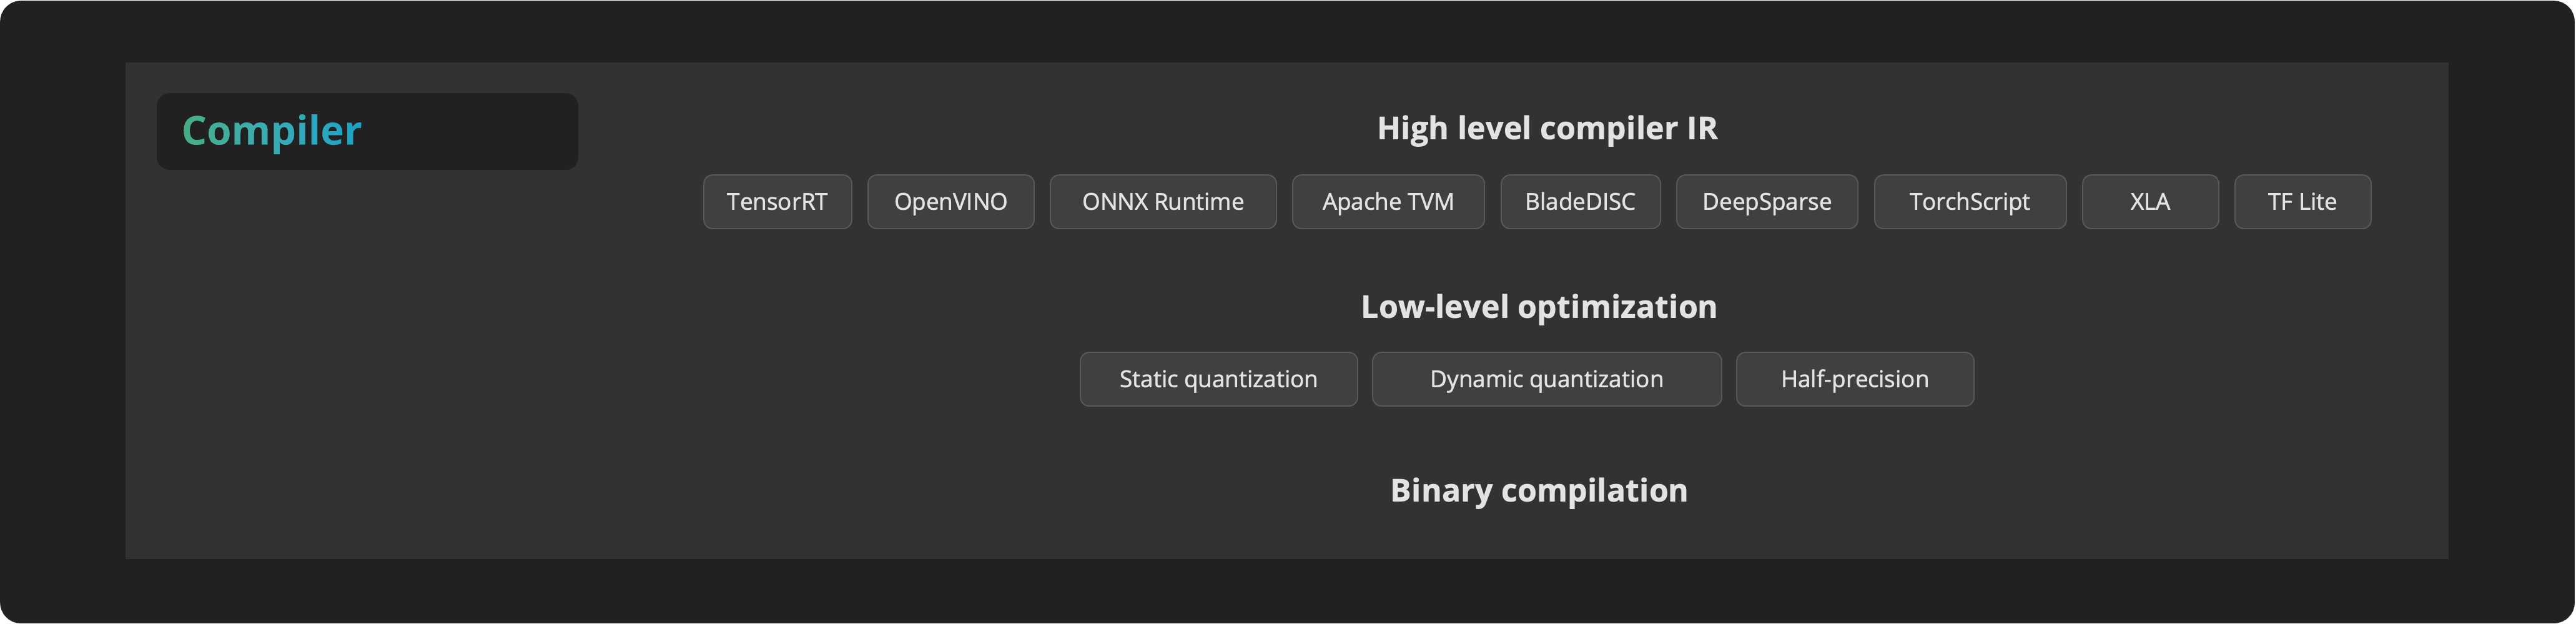Pick the DeepSparse option
2576x624 pixels.
1766,202
